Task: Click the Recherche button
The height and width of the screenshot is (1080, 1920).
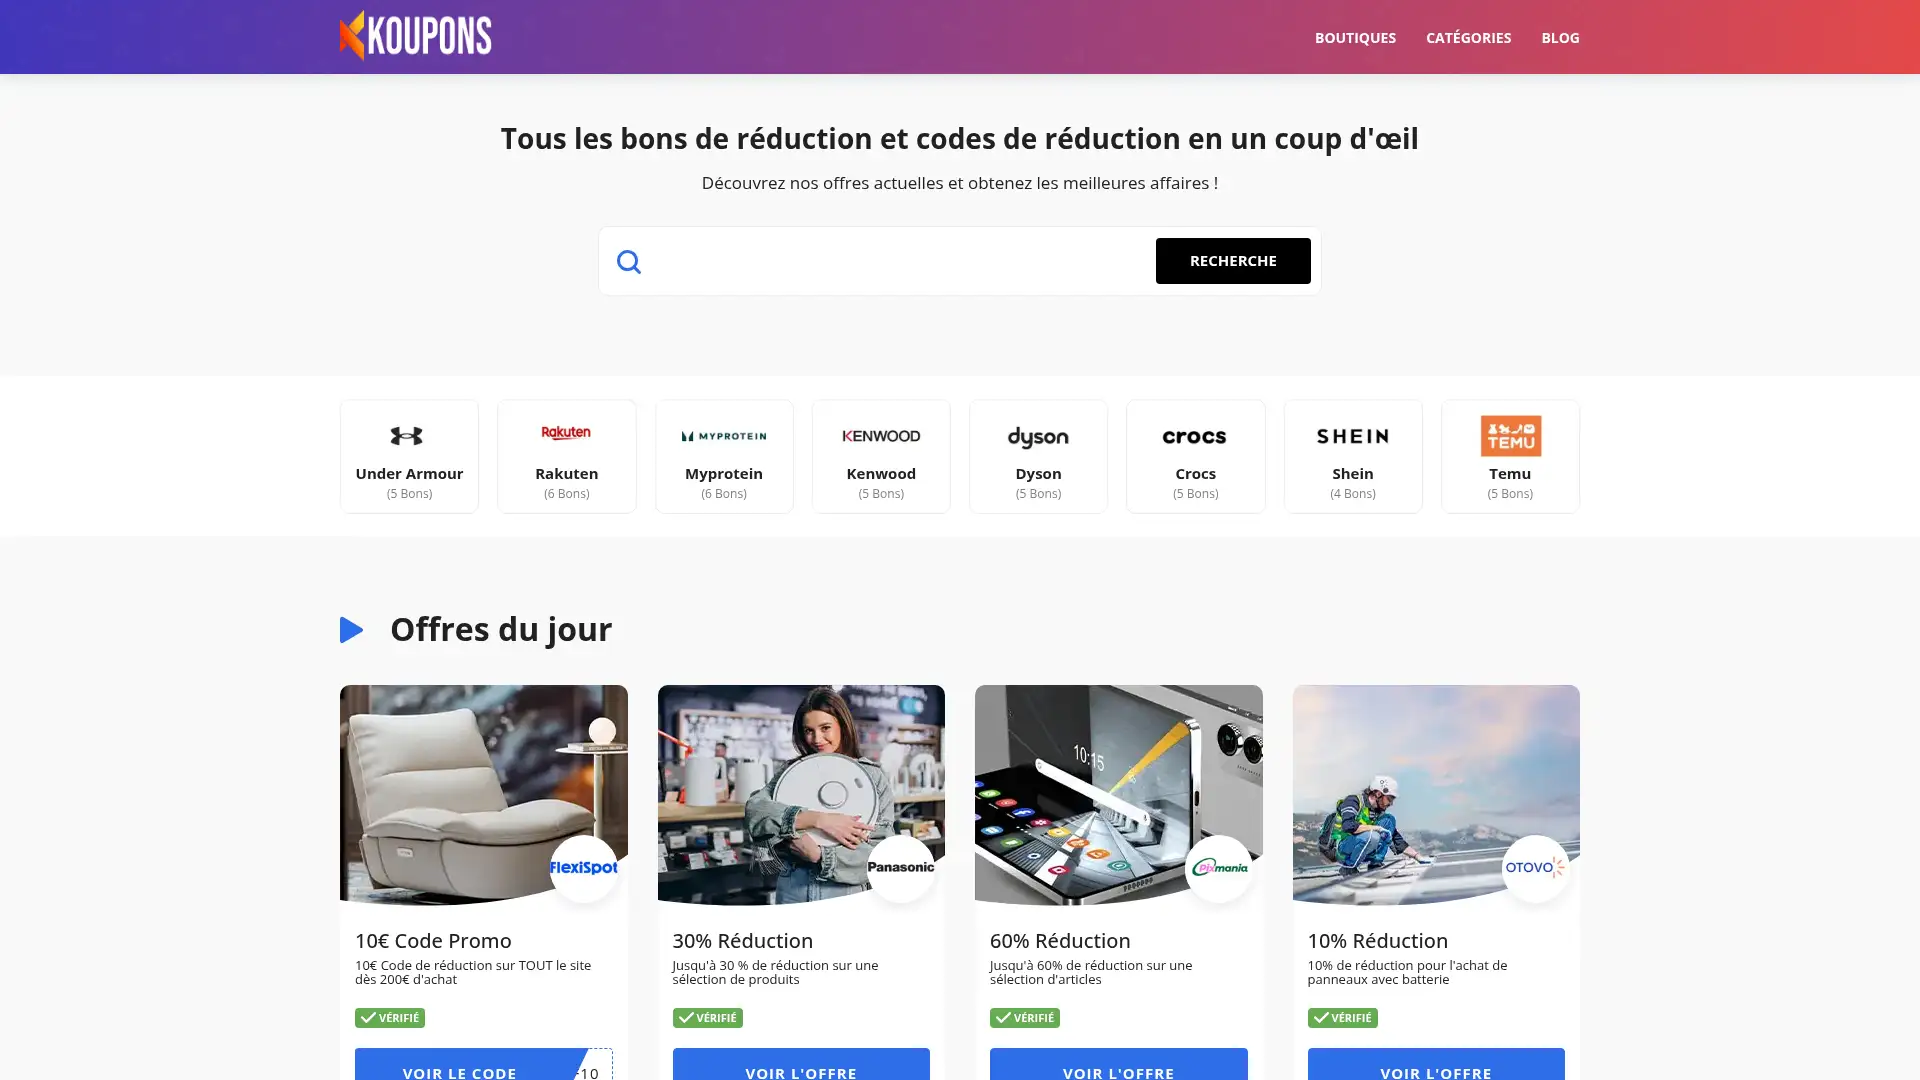Action: click(1232, 261)
